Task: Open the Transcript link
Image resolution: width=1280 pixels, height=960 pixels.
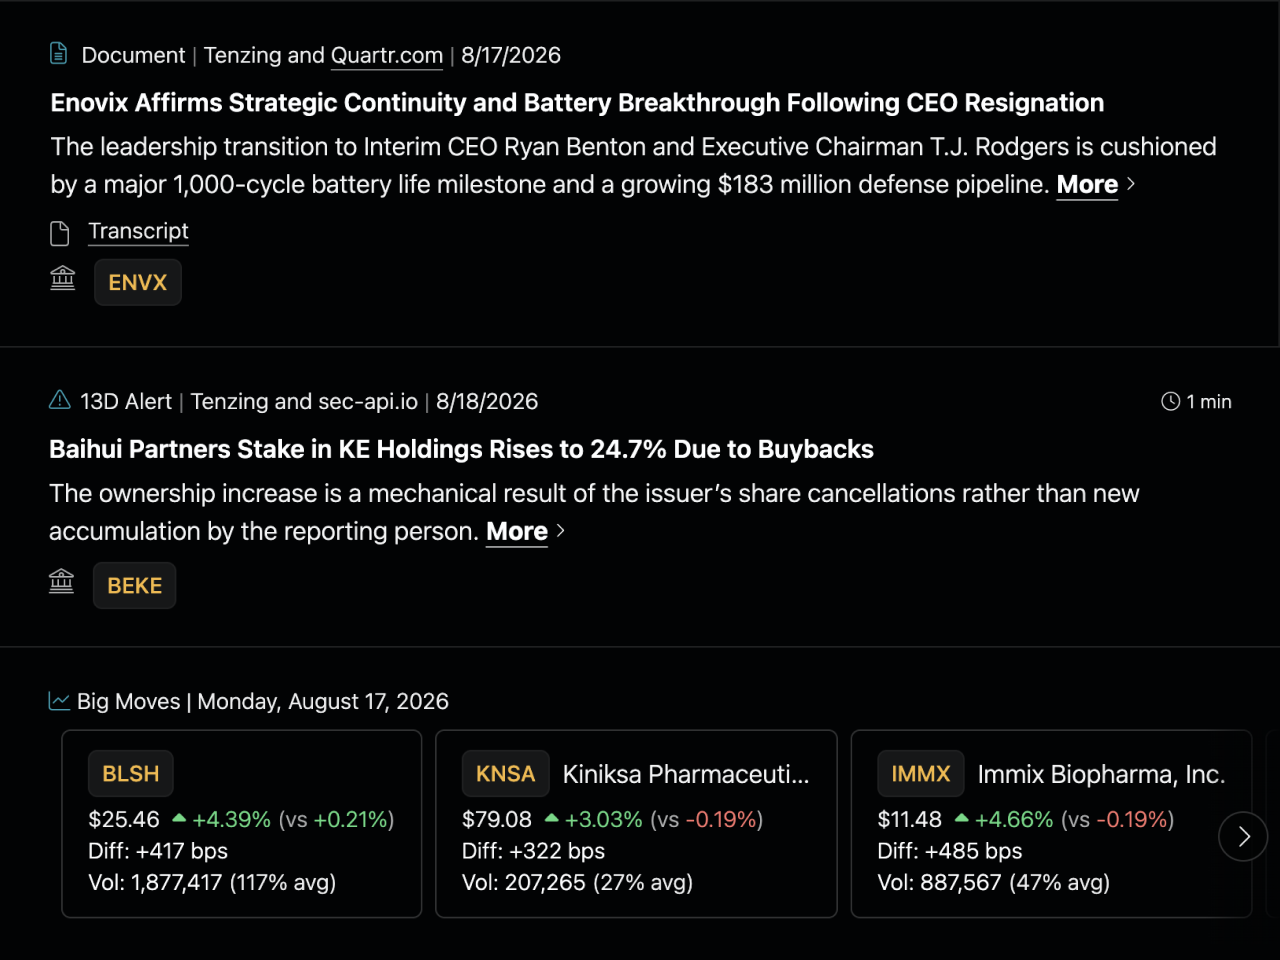Action: pos(138,231)
